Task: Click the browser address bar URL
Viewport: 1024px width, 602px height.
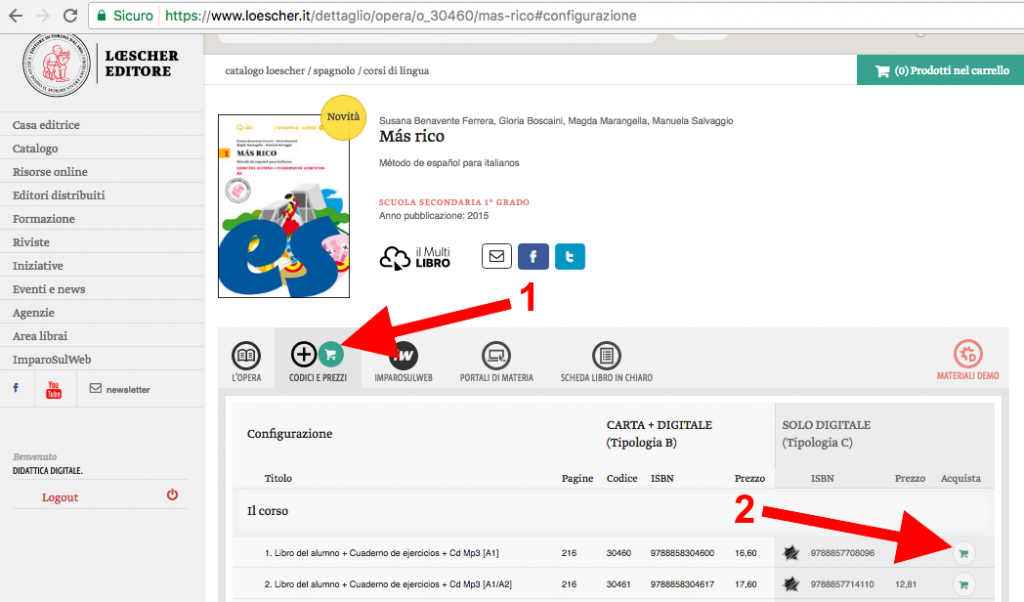Action: tap(400, 16)
